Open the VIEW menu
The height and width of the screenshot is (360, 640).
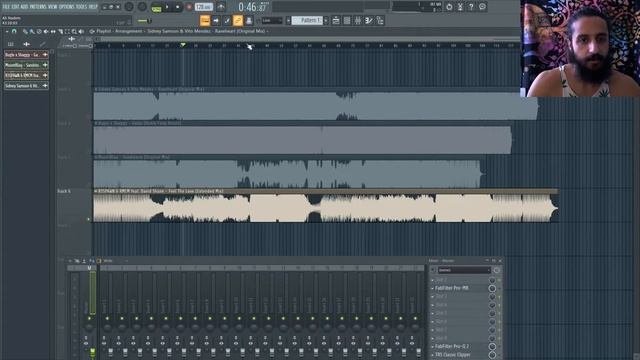point(53,7)
